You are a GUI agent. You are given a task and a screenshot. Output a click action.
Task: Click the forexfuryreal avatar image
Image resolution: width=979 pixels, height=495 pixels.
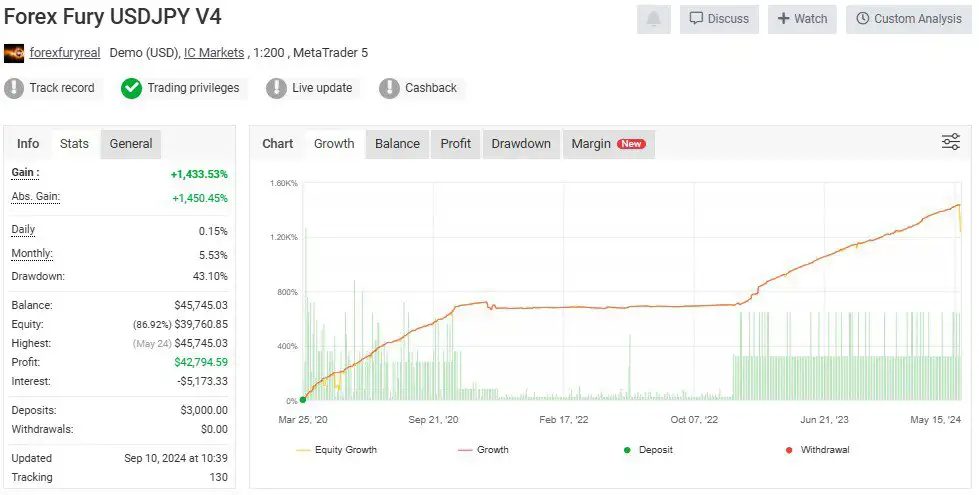point(14,53)
